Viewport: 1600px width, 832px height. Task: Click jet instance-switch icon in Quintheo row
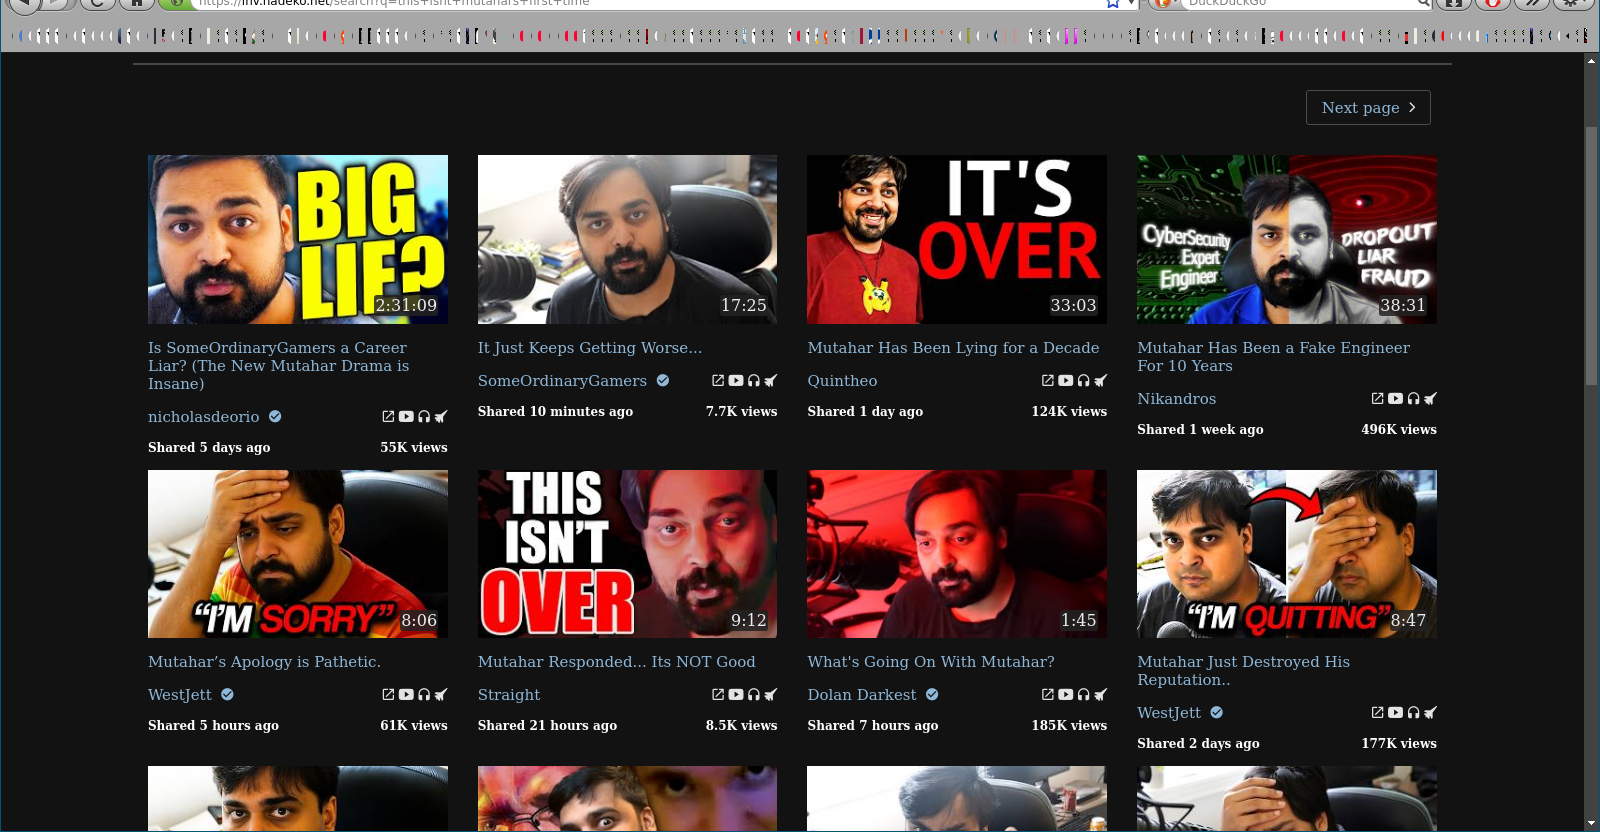[x=1101, y=381]
